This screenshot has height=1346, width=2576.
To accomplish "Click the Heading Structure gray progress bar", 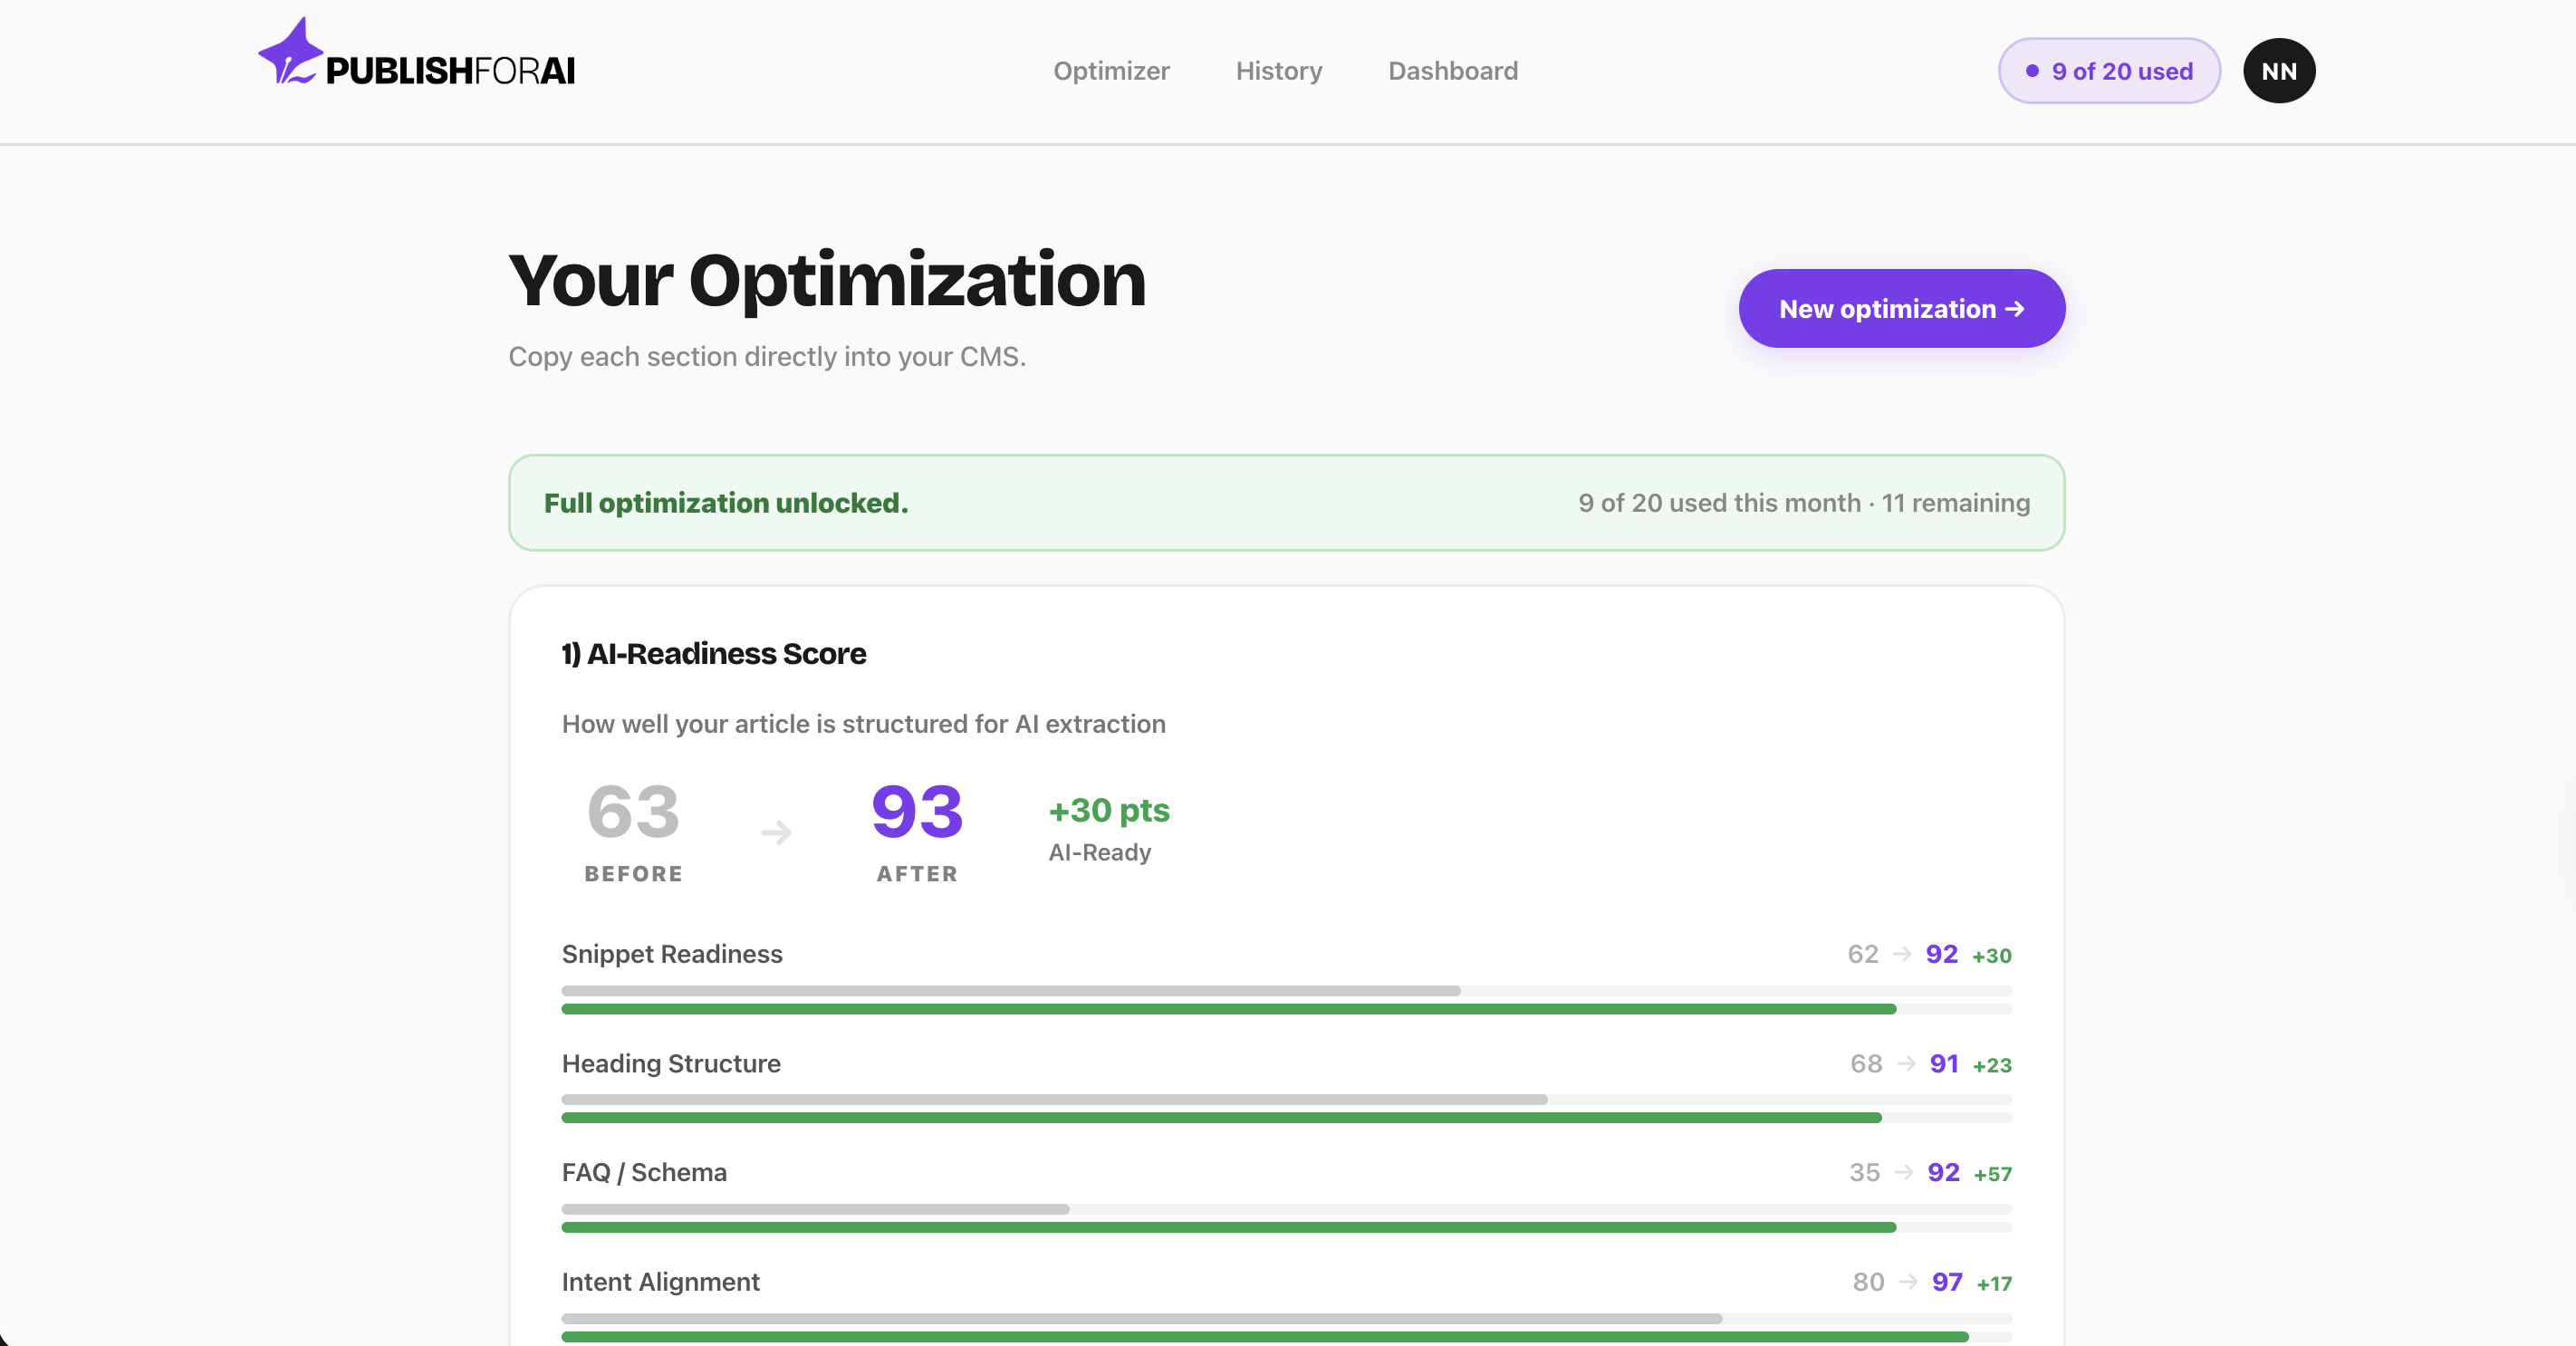I will [x=1050, y=1099].
